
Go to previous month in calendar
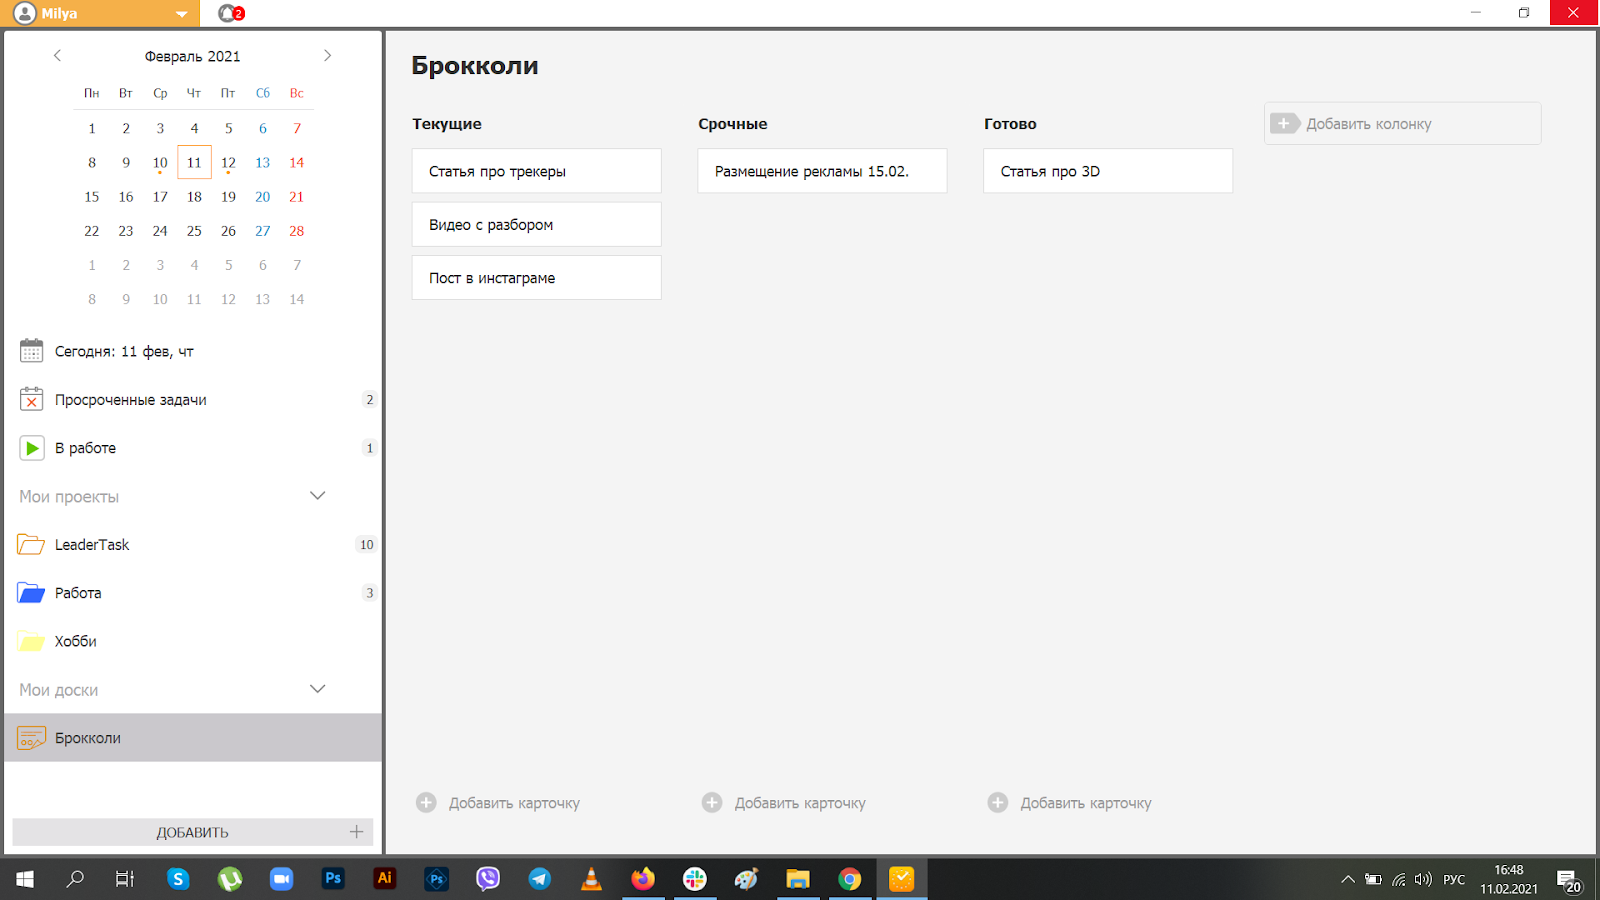point(57,56)
